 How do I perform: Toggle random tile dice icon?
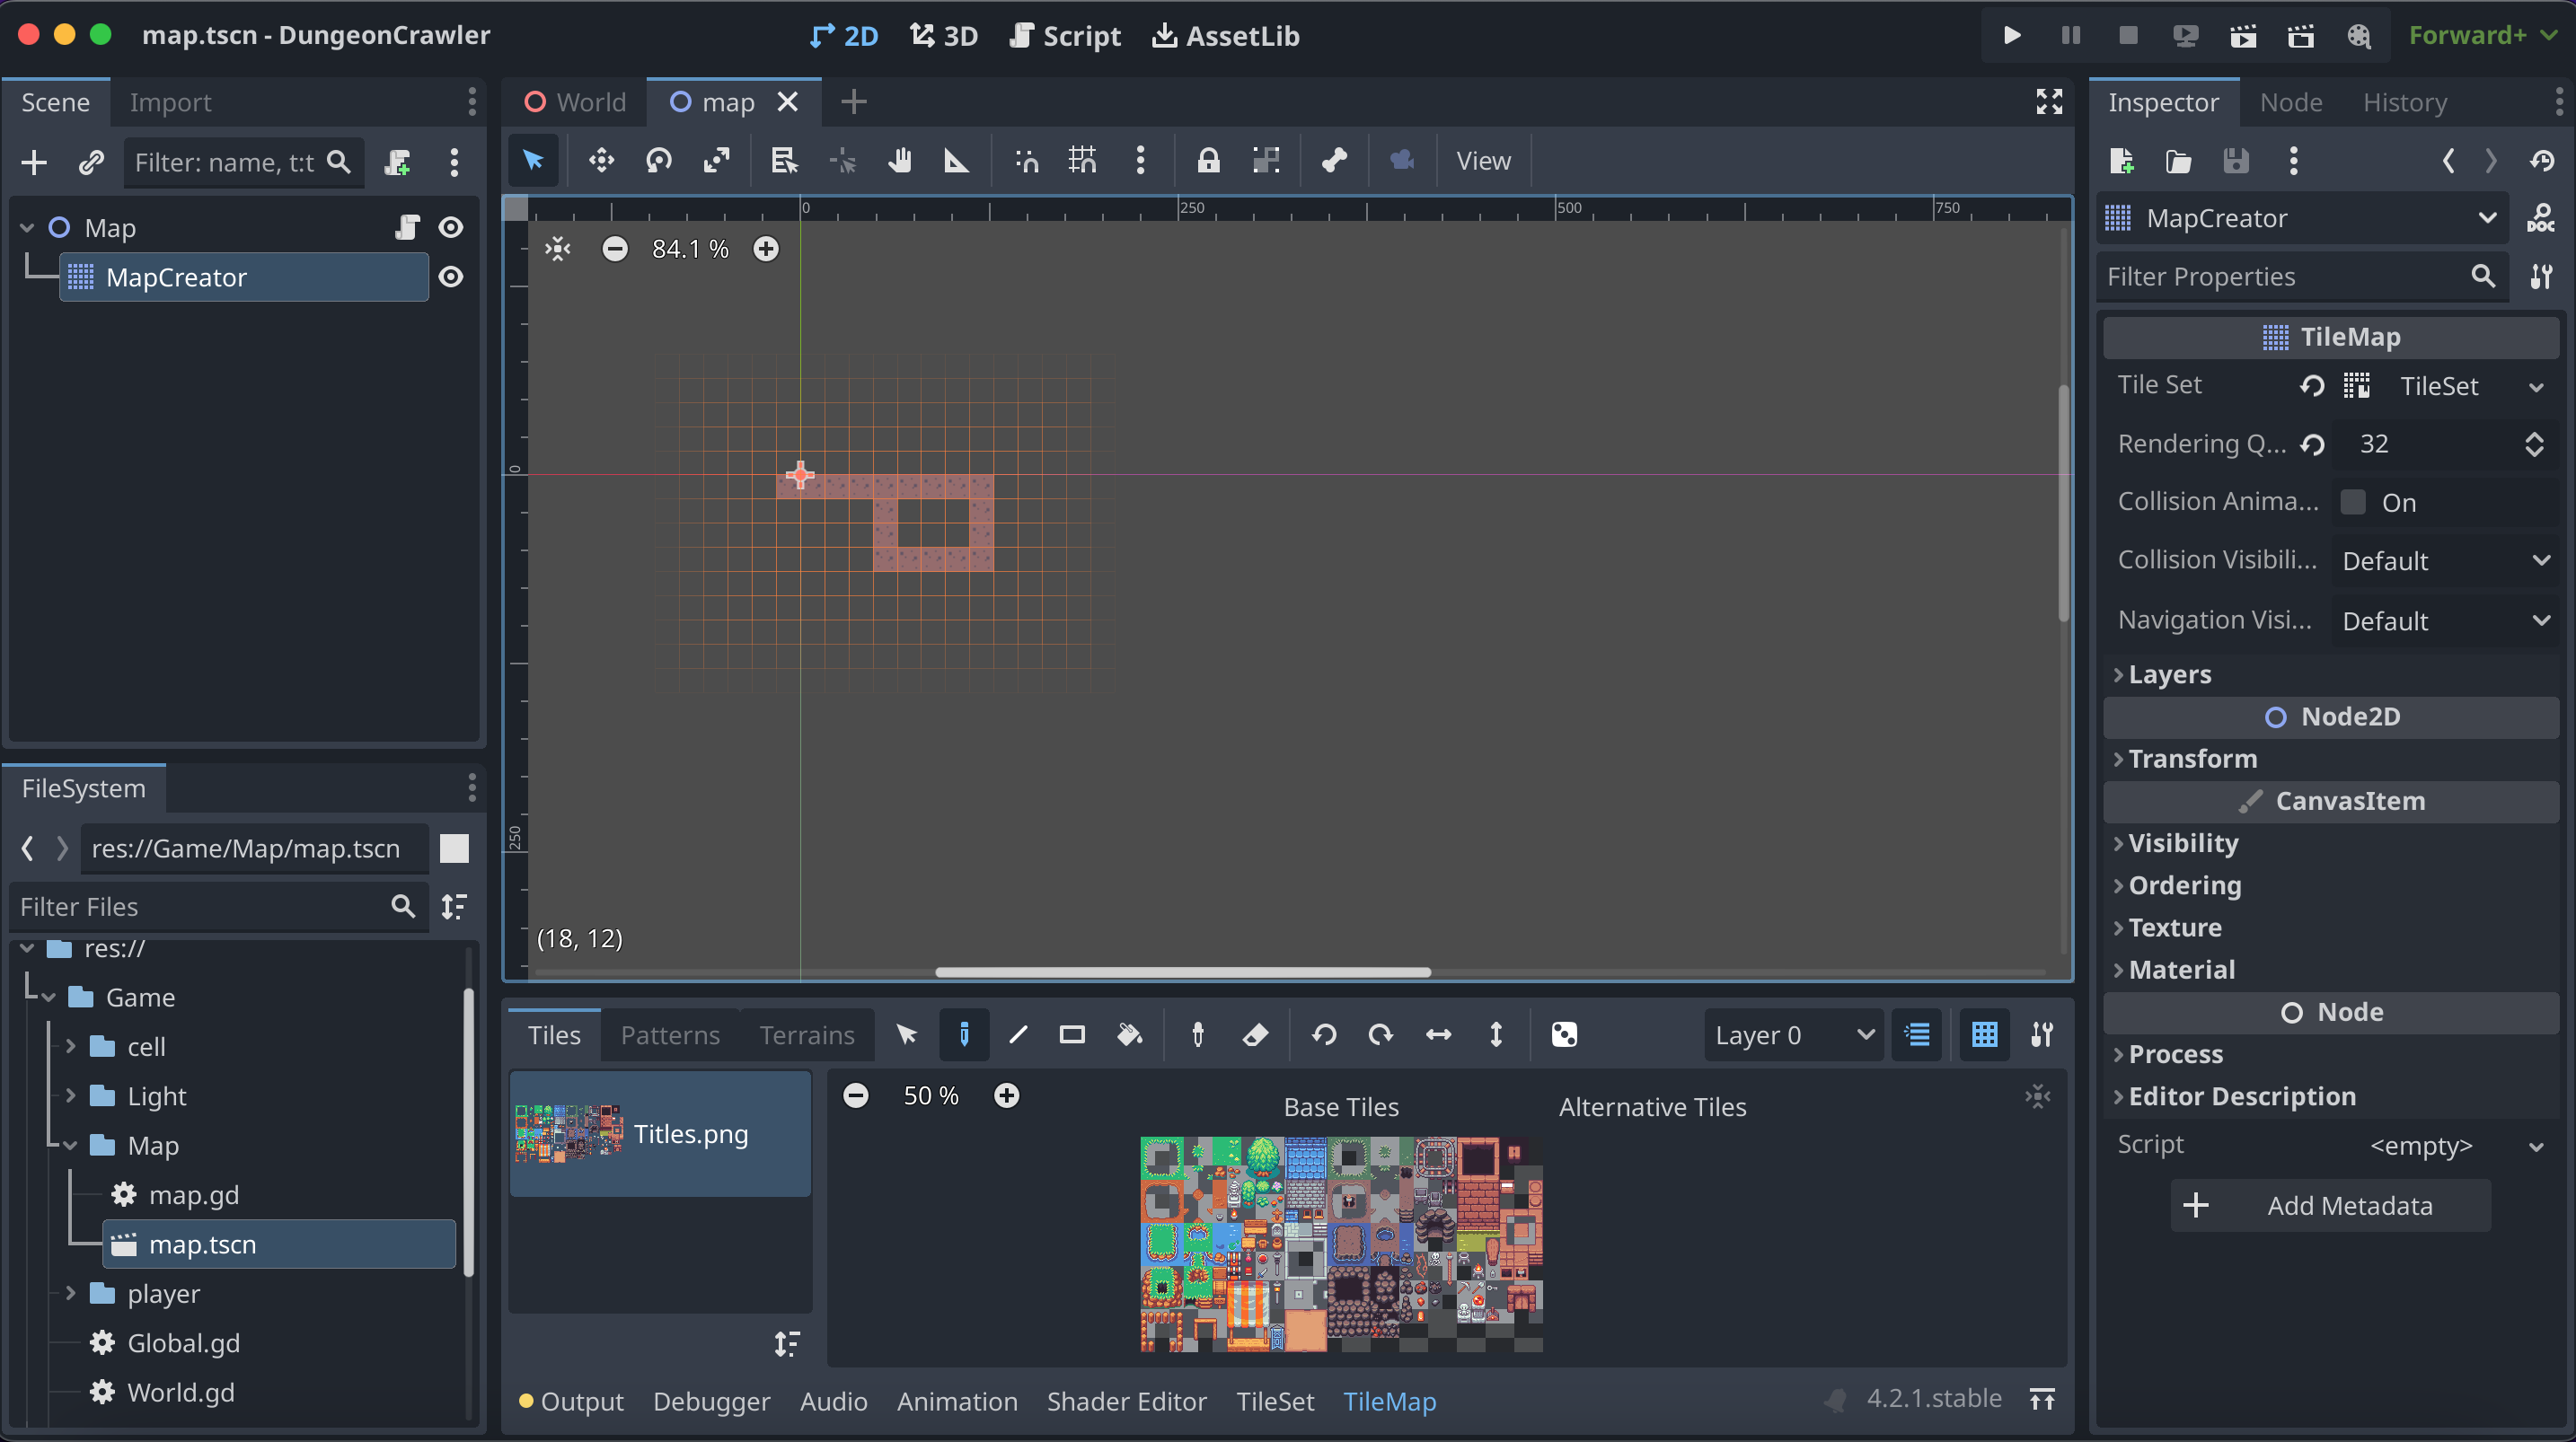(1564, 1035)
